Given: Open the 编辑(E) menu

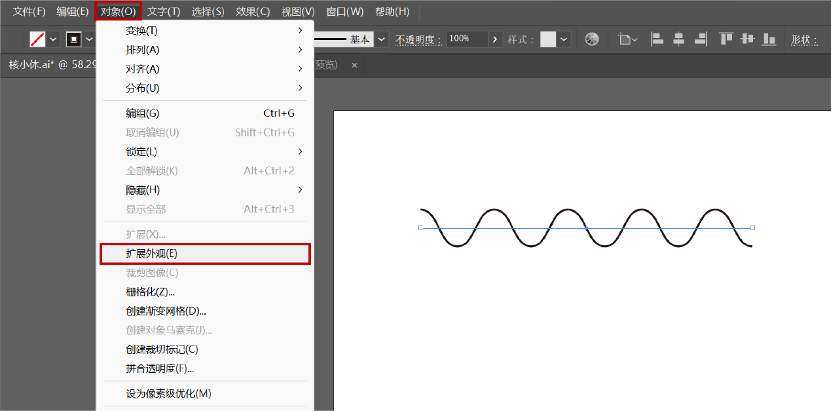Looking at the screenshot, I should (73, 11).
